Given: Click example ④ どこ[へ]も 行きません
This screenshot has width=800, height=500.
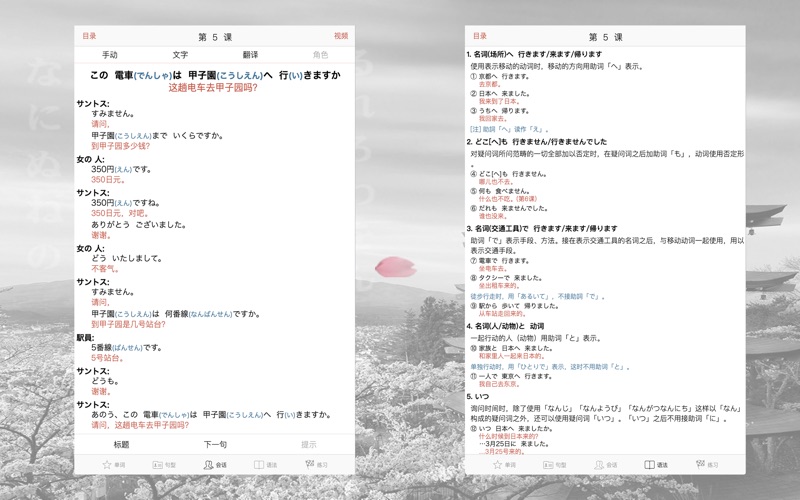Looking at the screenshot, I should coord(509,174).
